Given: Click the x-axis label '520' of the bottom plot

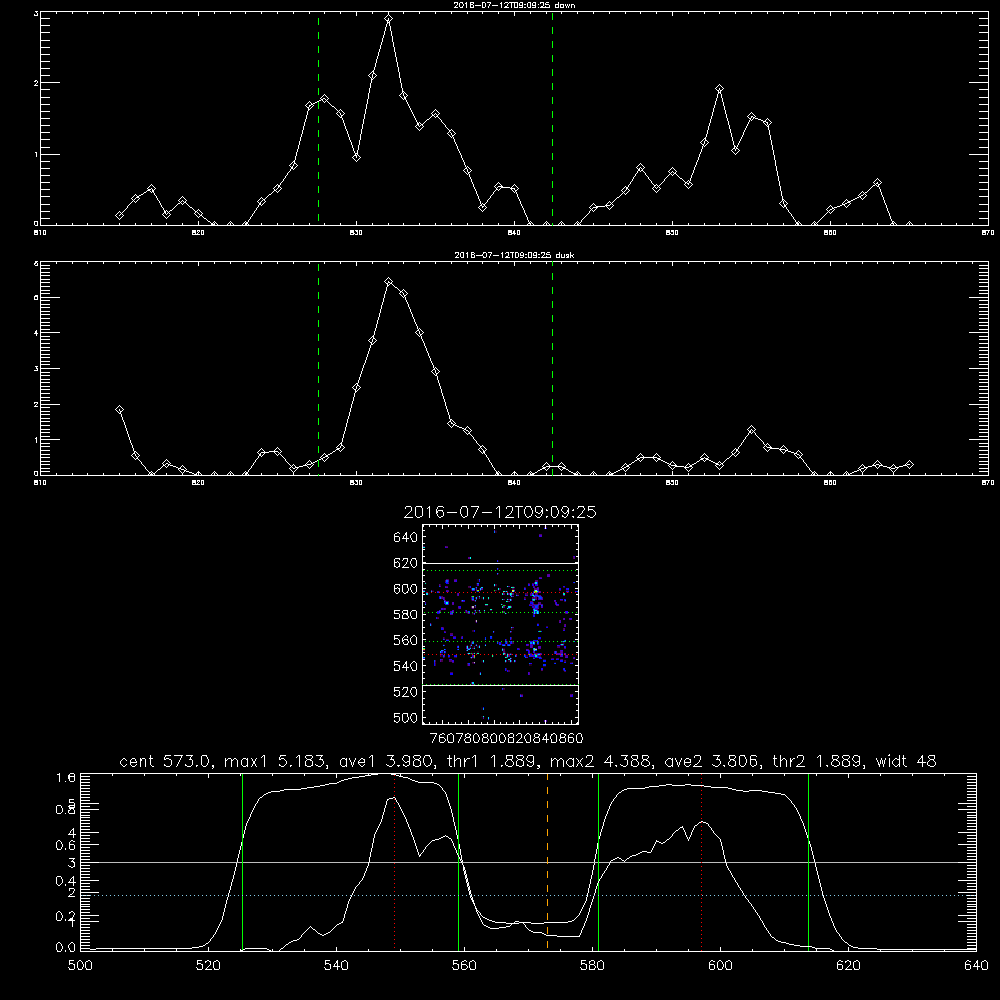Looking at the screenshot, I should (208, 966).
